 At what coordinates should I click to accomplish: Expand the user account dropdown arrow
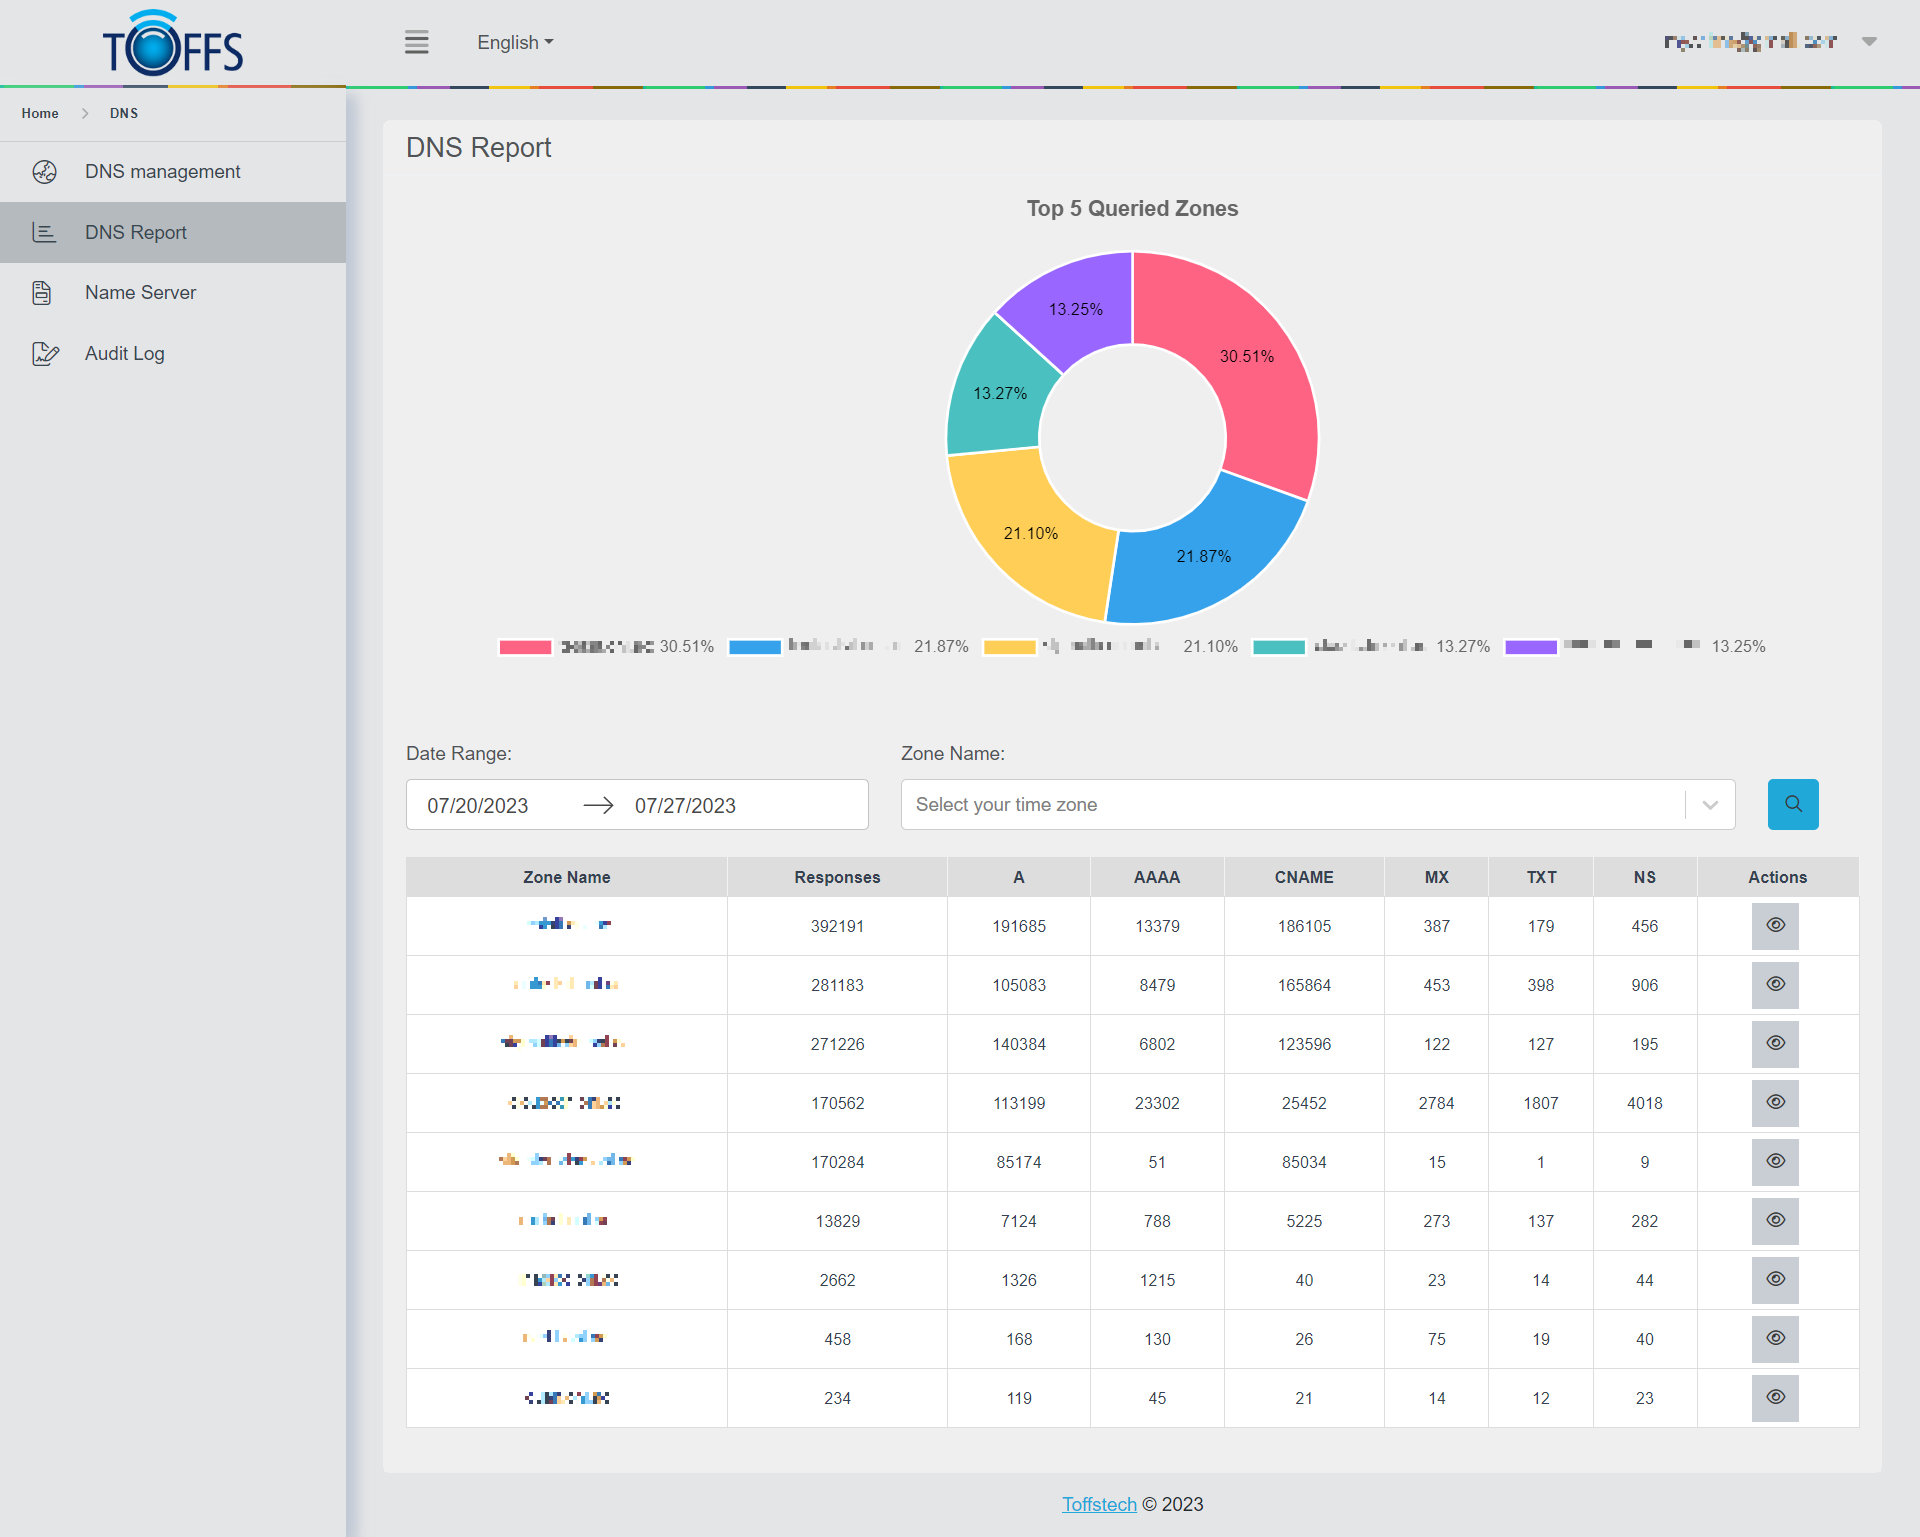pyautogui.click(x=1868, y=42)
